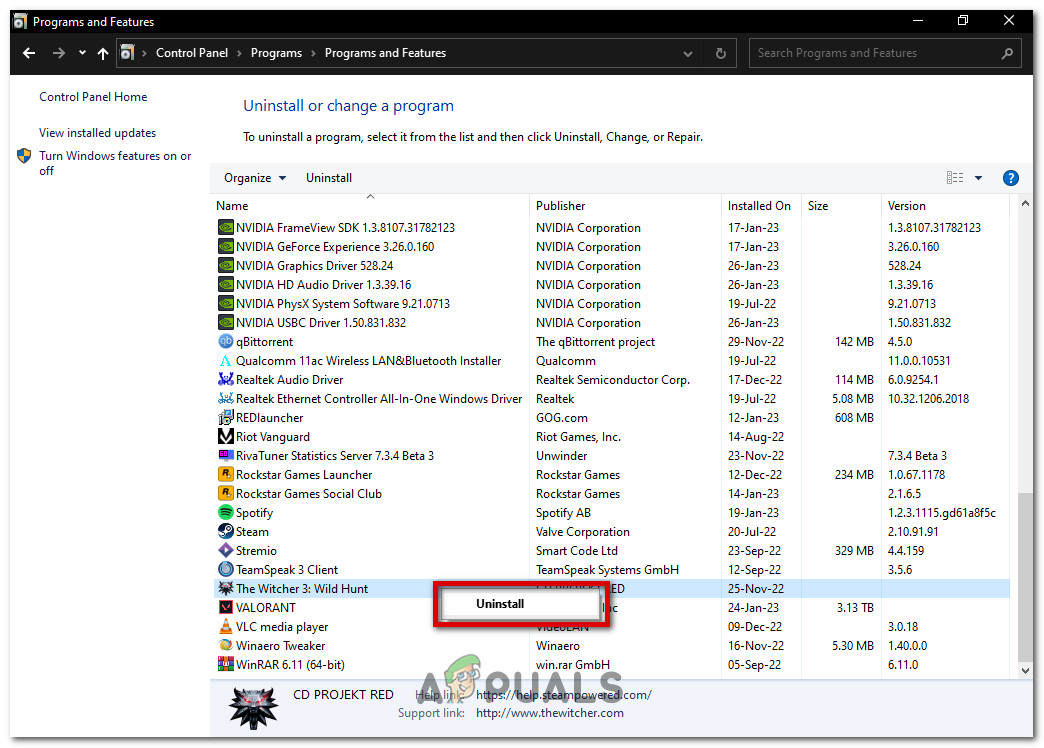
Task: Go up one level with up arrow
Action: (x=103, y=53)
